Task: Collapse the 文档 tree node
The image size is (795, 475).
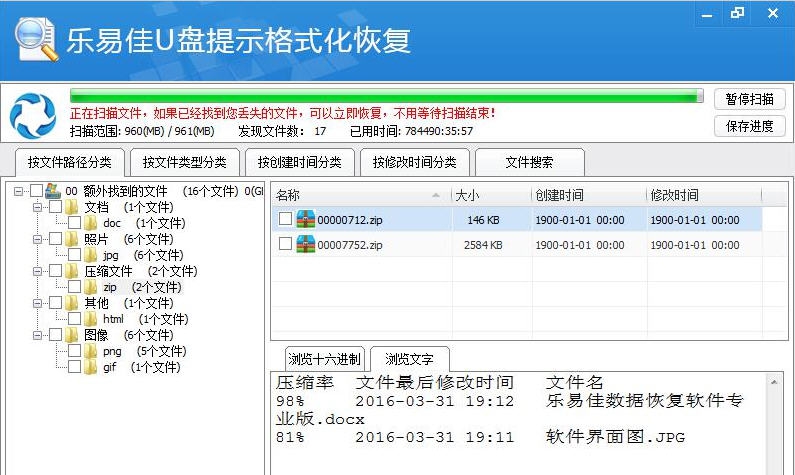Action: pos(38,207)
